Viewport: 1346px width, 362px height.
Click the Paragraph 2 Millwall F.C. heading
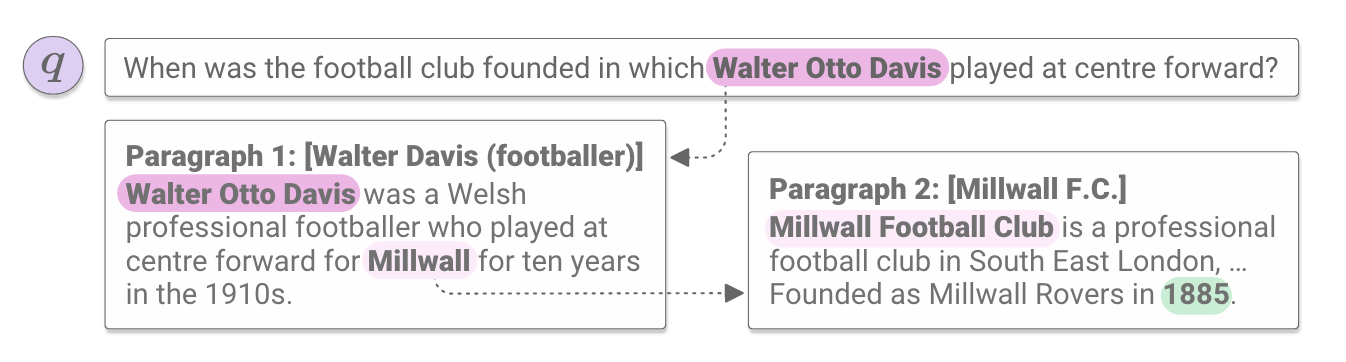(948, 189)
